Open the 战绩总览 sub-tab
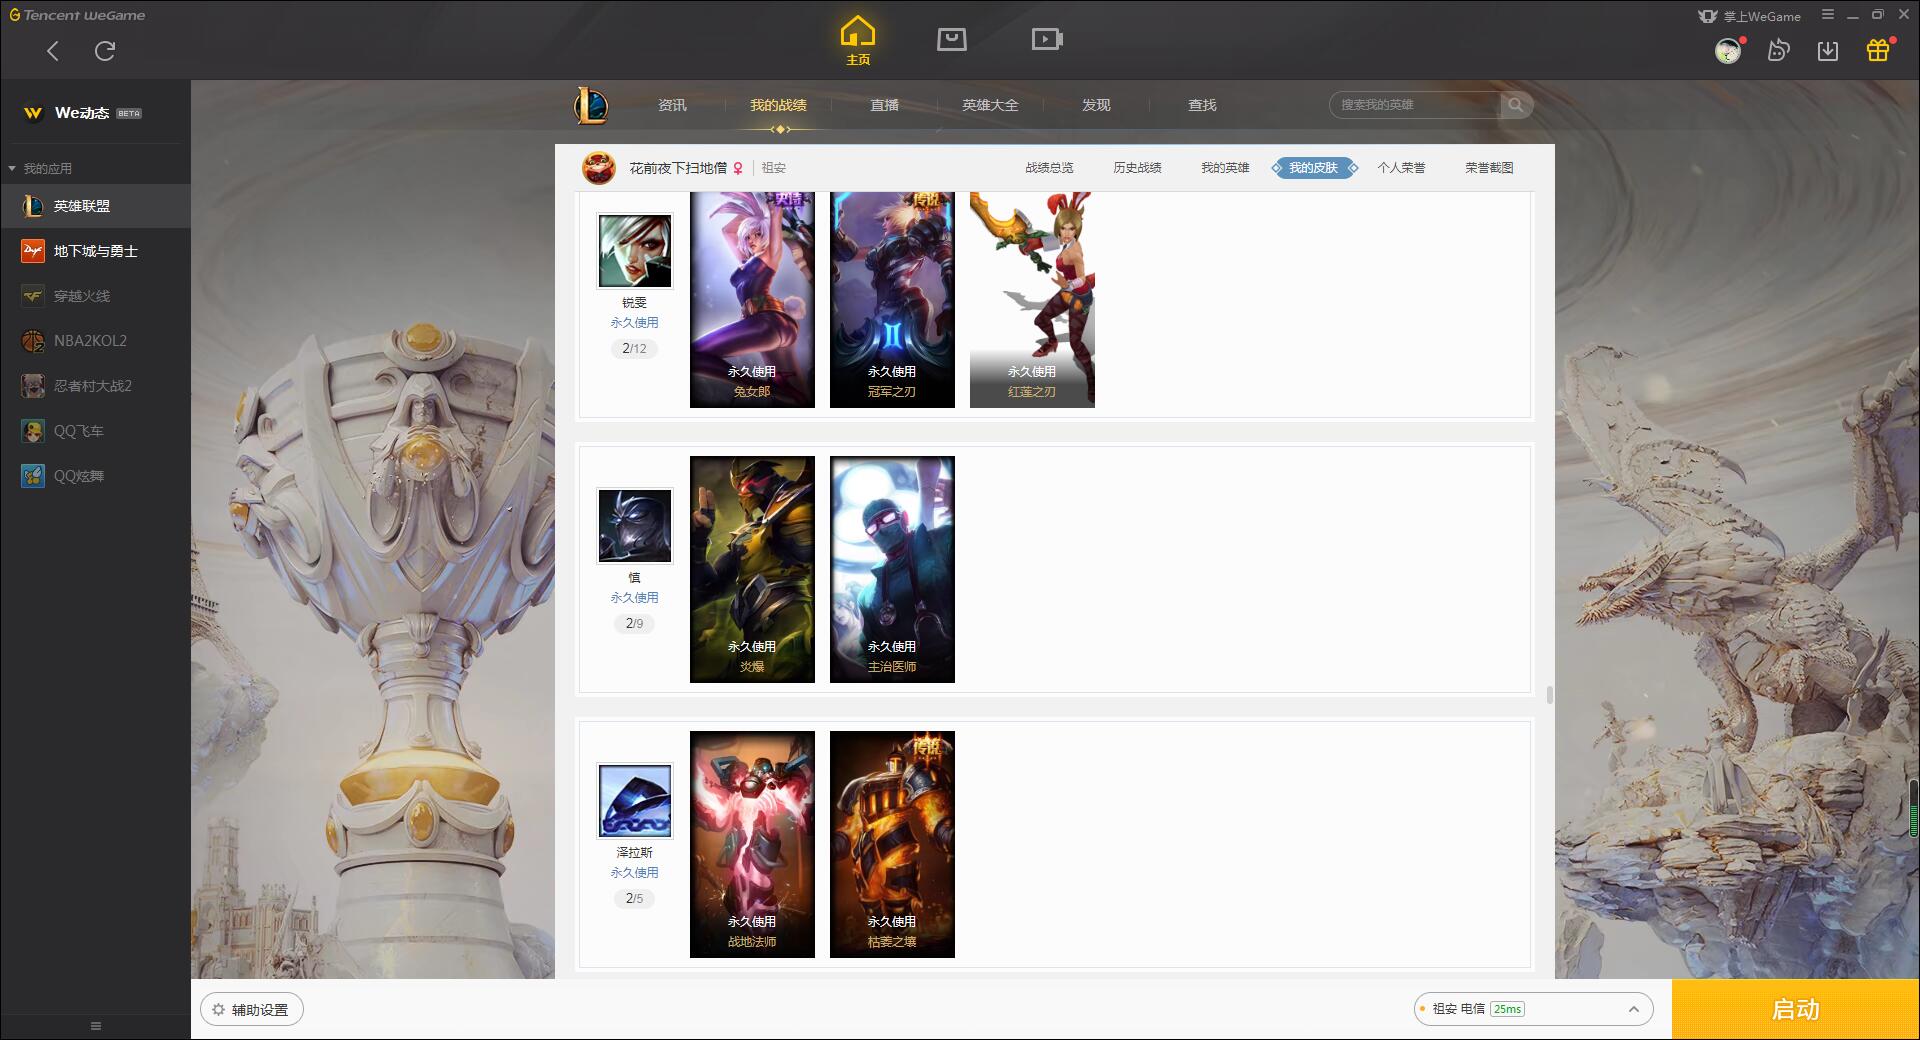The height and width of the screenshot is (1040, 1920). [1049, 168]
